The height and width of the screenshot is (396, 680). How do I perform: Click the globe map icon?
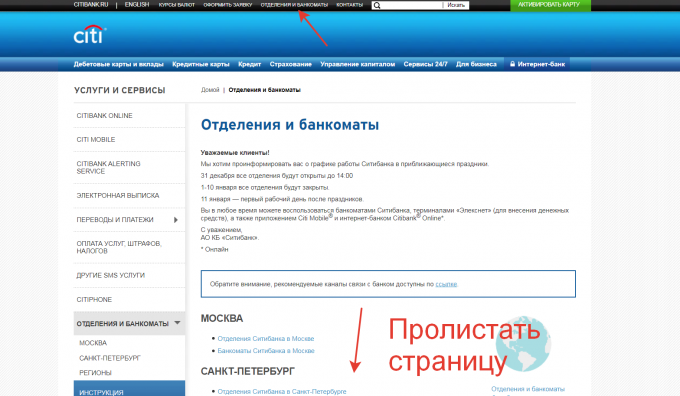pos(523,344)
